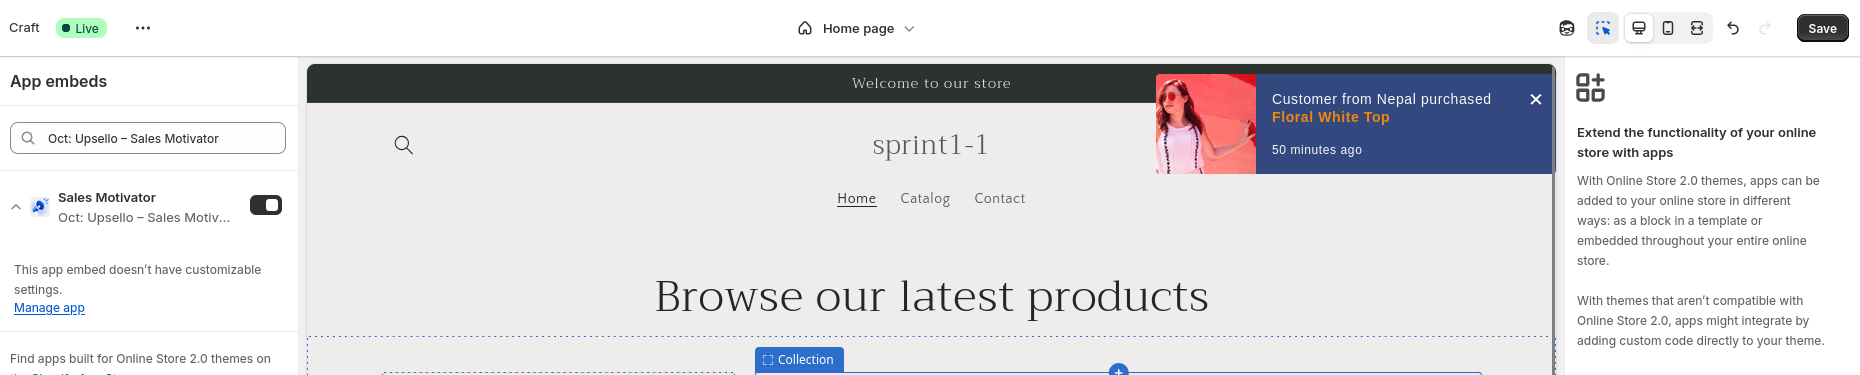This screenshot has width=1860, height=375.
Task: Open the three-dot more actions menu
Action: coord(143,28)
